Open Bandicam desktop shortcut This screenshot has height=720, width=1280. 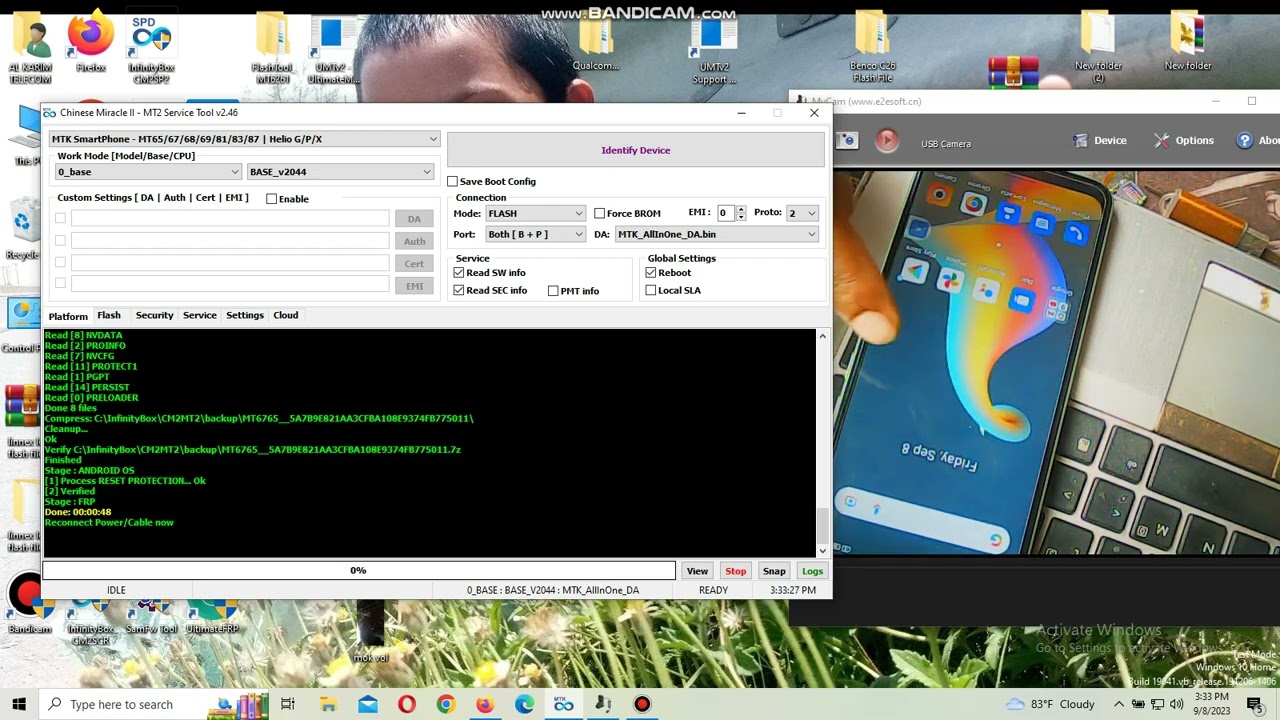(29, 603)
